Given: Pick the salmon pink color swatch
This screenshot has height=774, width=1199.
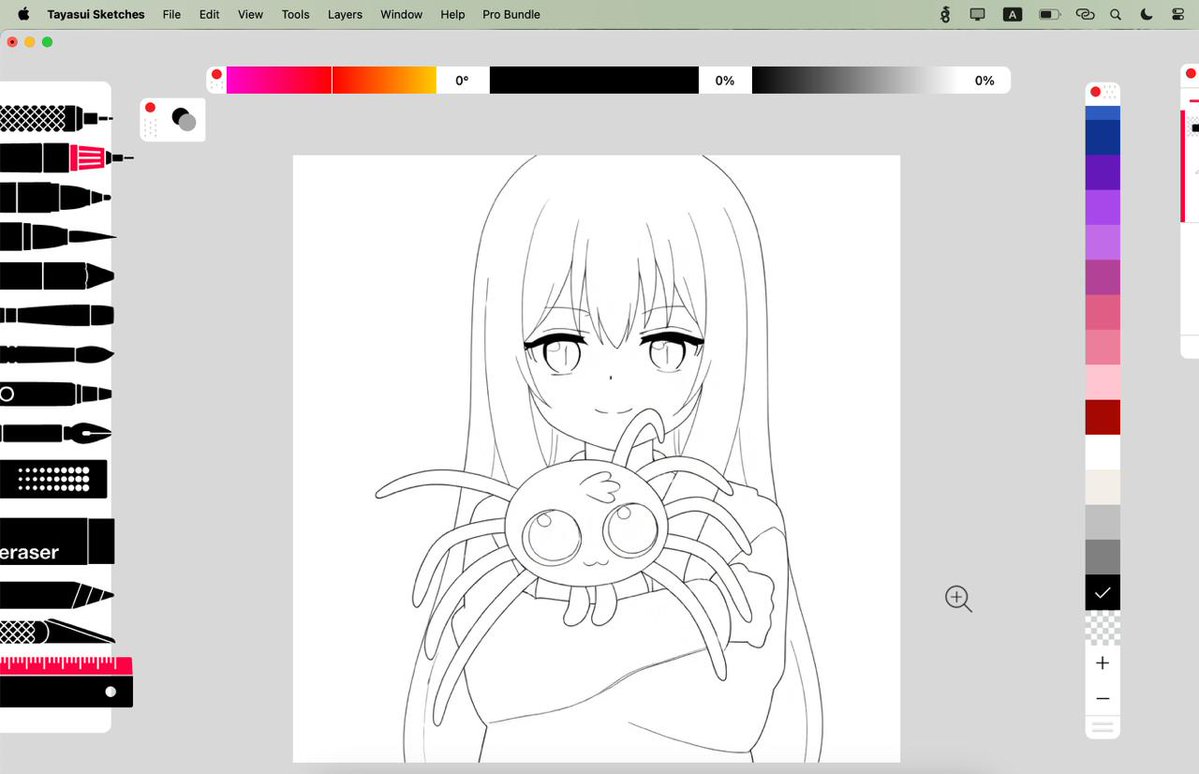Looking at the screenshot, I should pos(1103,347).
